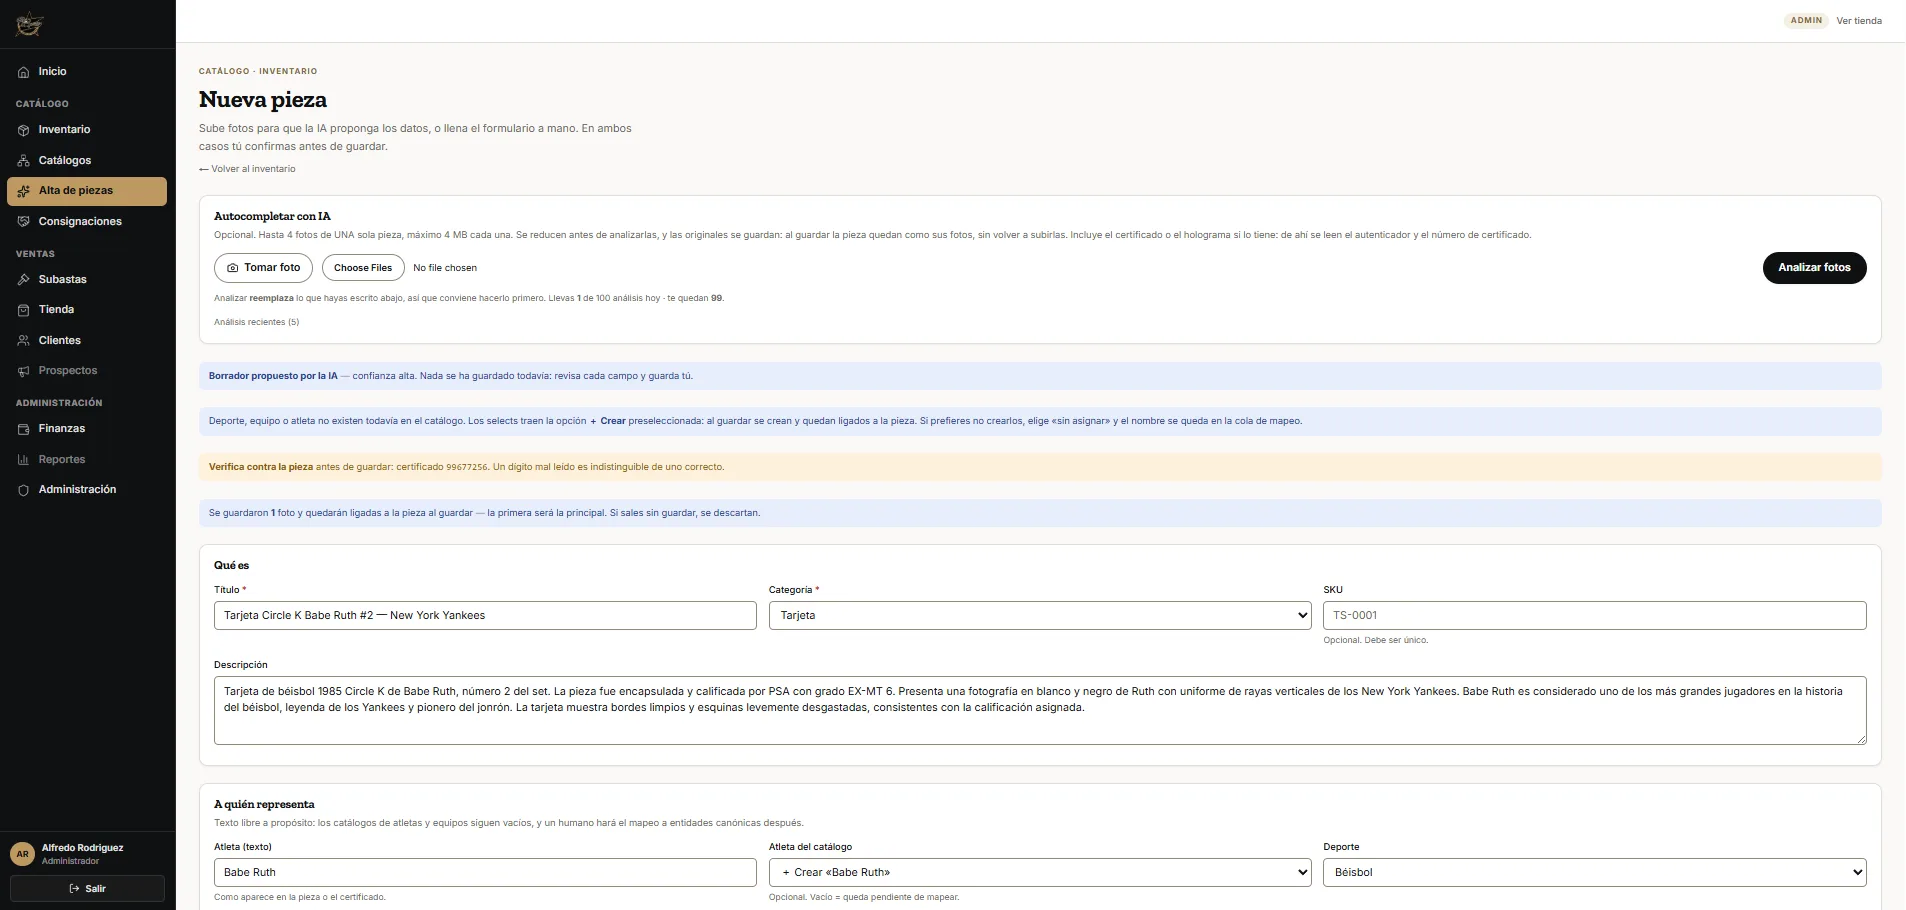The width and height of the screenshot is (1906, 910).
Task: Open the Deporte dropdown showing Béisbol
Action: 1595,873
